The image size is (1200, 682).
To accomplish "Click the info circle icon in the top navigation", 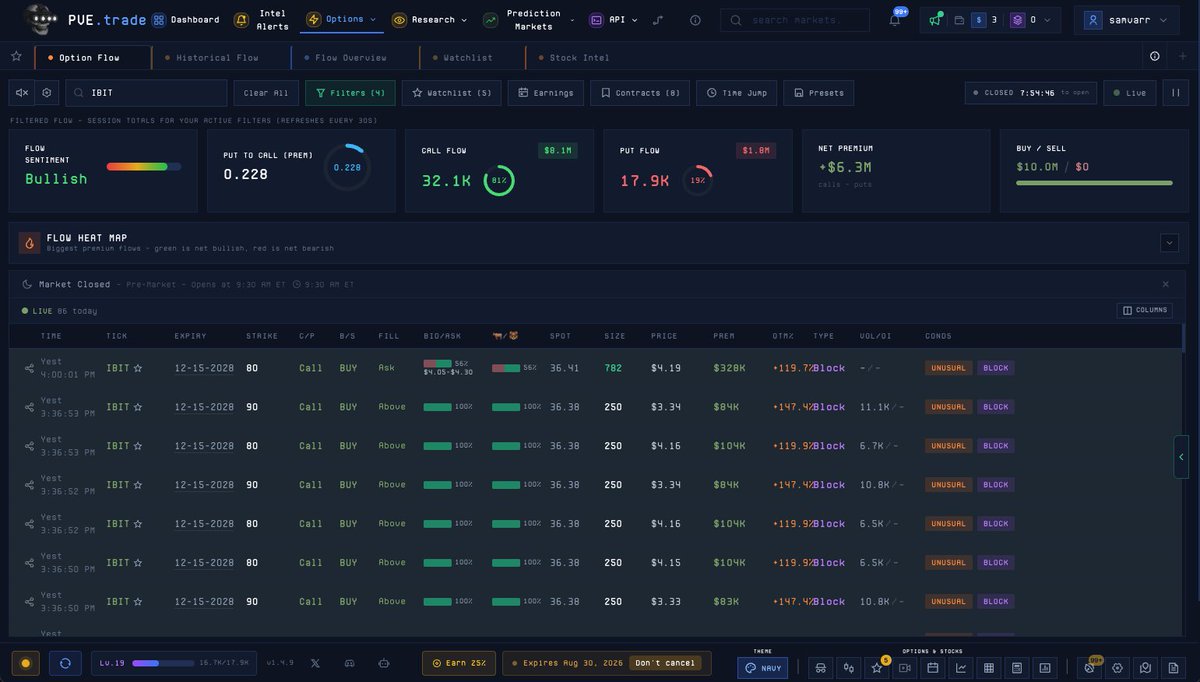I will (x=695, y=19).
